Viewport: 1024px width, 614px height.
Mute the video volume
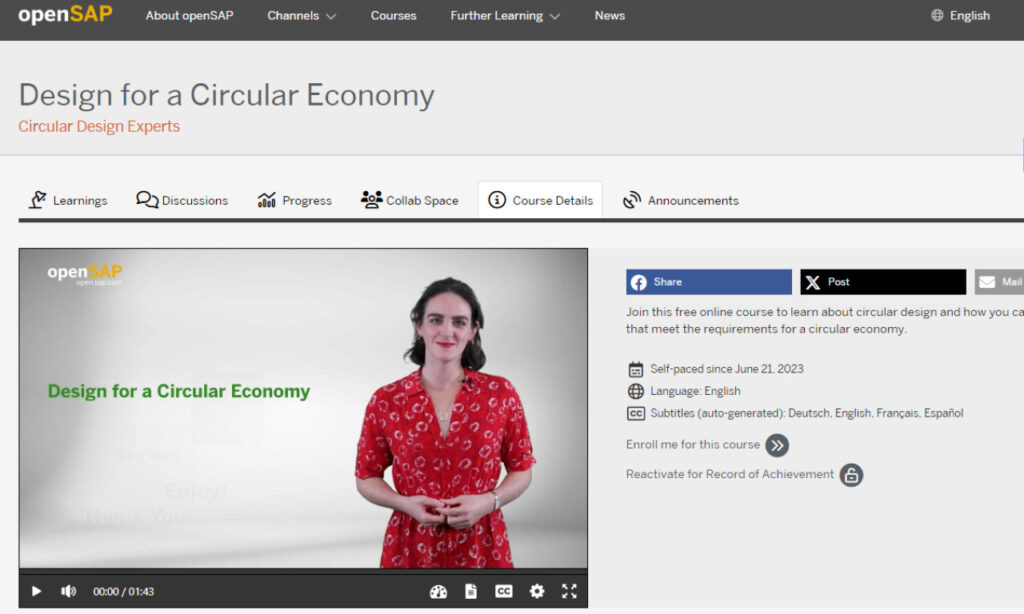click(69, 591)
